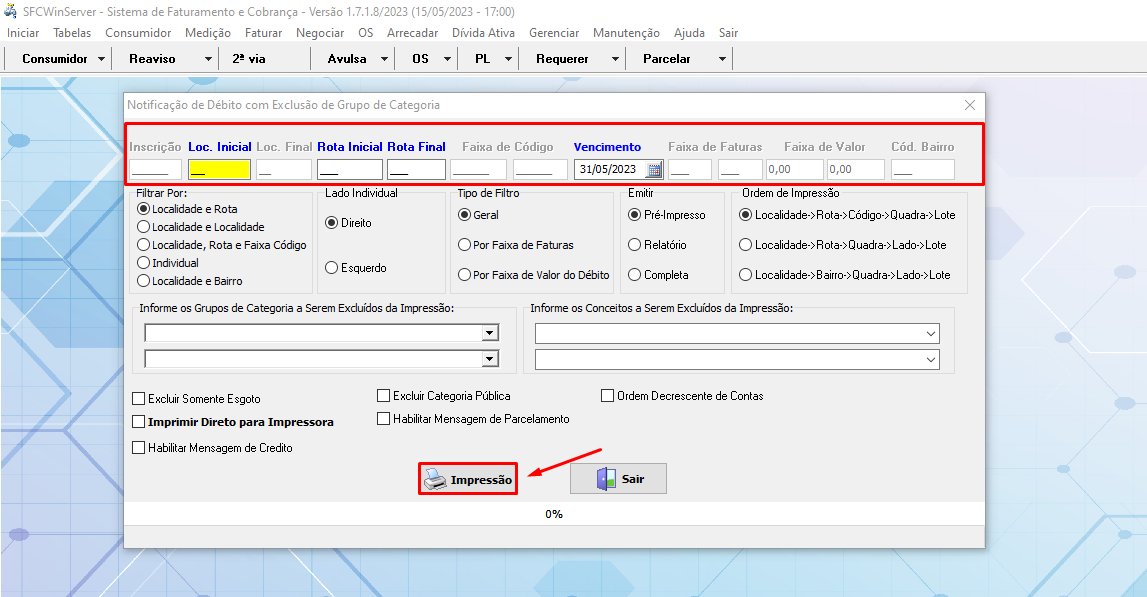Click the printer Impressão button

468,479
